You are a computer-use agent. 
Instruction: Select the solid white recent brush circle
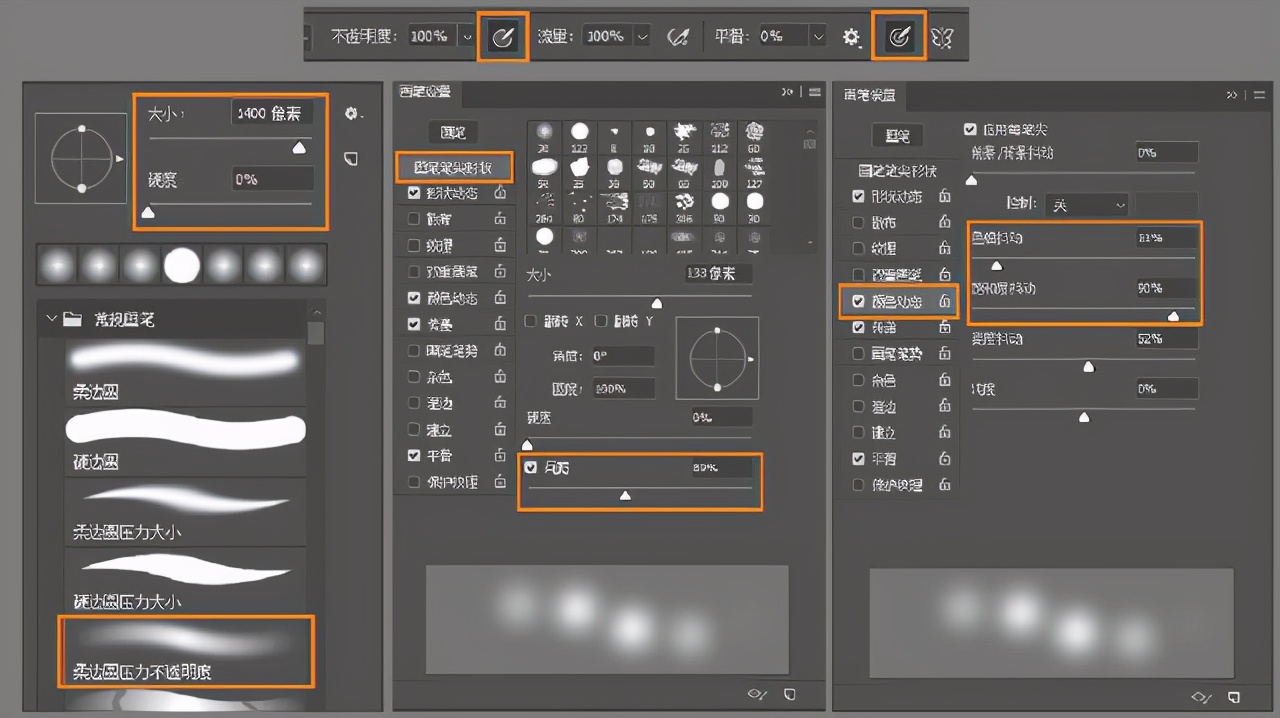click(182, 265)
